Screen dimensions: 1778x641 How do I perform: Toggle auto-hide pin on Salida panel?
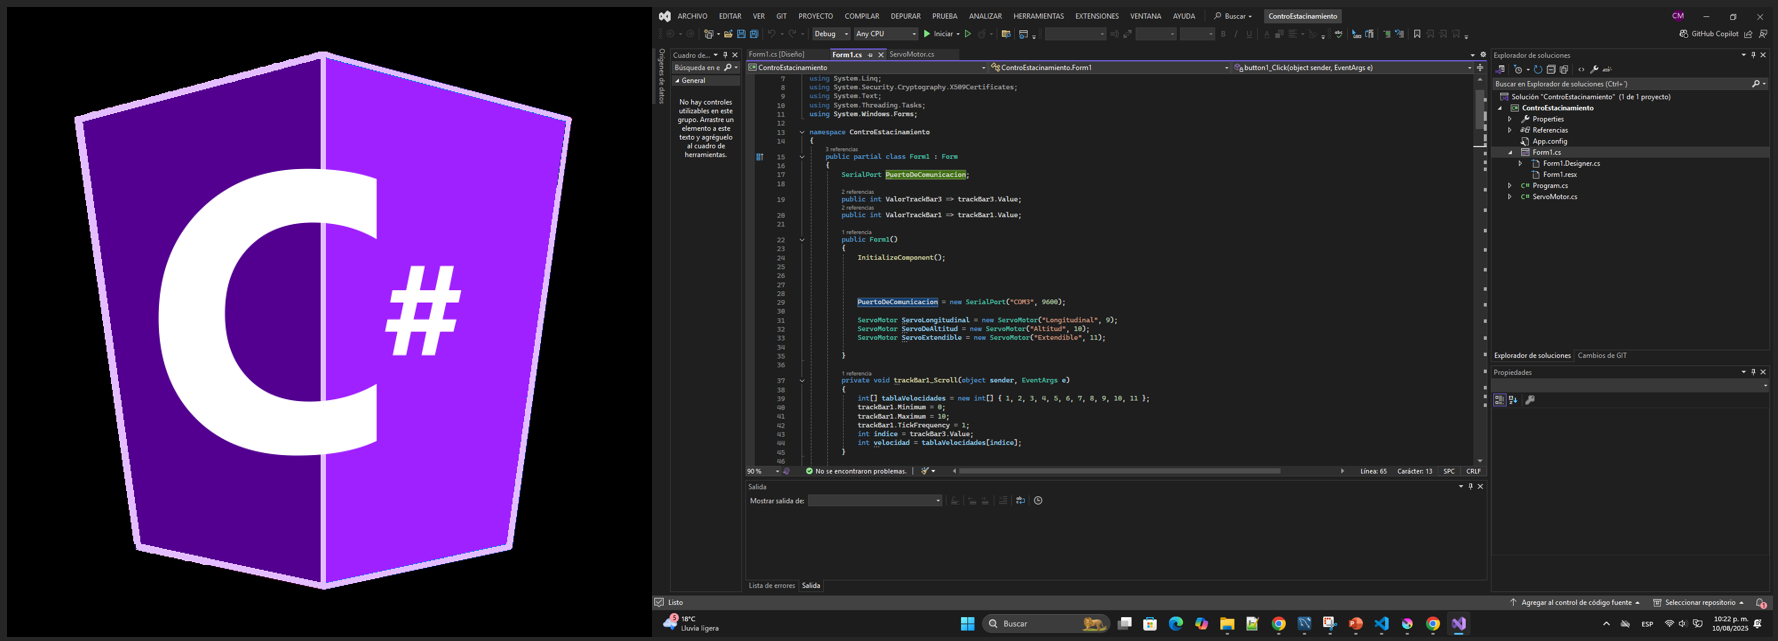pyautogui.click(x=1470, y=487)
